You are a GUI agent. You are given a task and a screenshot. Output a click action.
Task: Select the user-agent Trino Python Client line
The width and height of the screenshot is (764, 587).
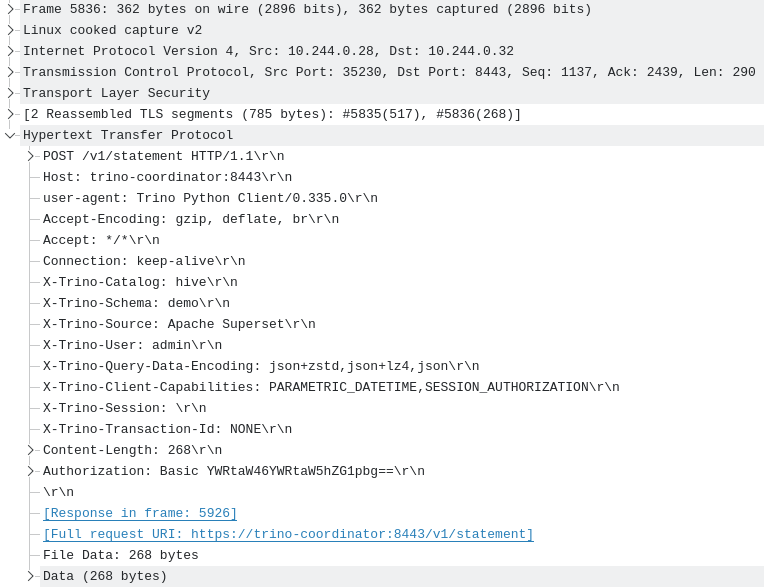(x=210, y=198)
